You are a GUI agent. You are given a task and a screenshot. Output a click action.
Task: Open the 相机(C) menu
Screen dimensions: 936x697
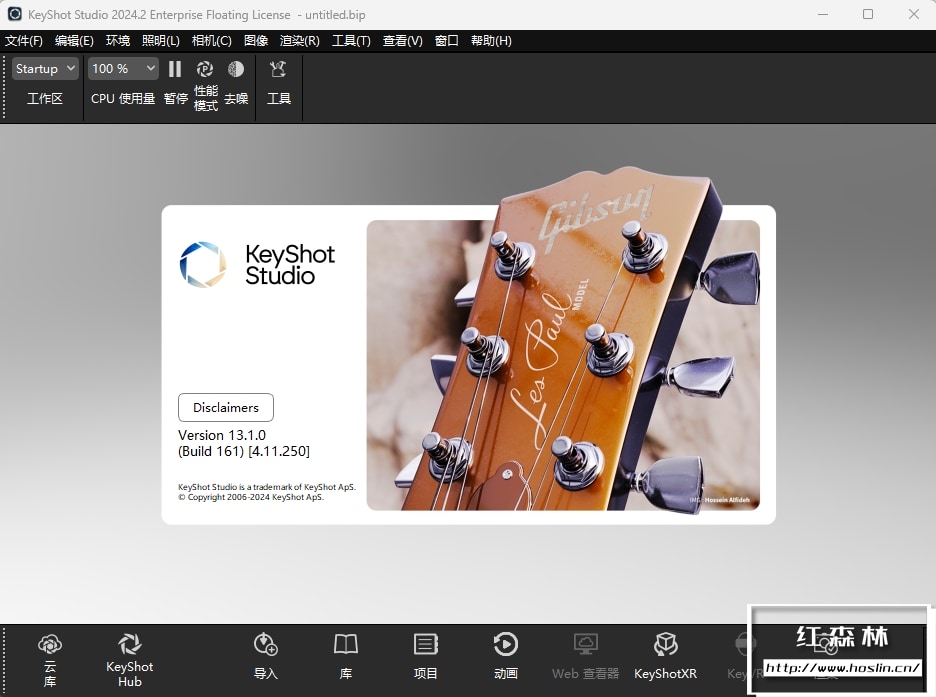coord(211,41)
